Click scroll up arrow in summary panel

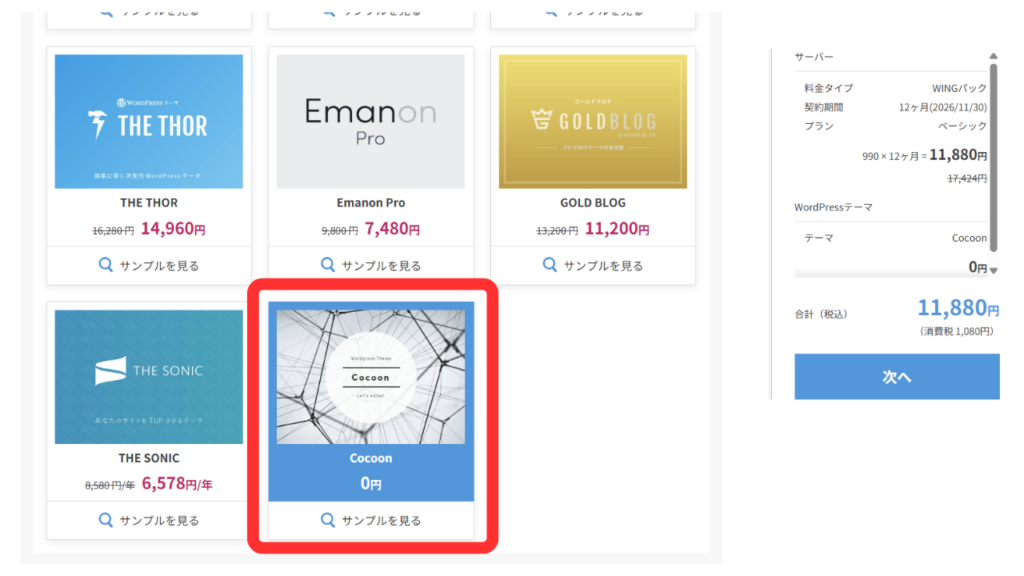click(993, 57)
